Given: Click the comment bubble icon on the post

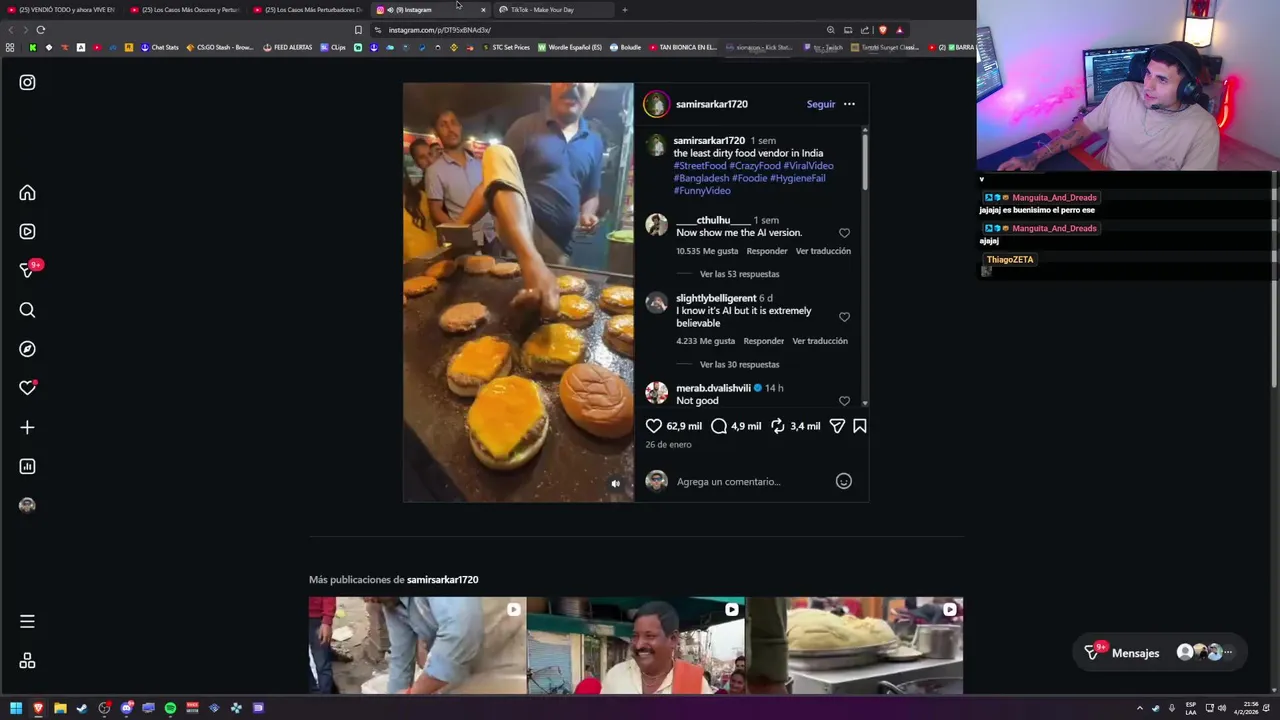Looking at the screenshot, I should 718,426.
